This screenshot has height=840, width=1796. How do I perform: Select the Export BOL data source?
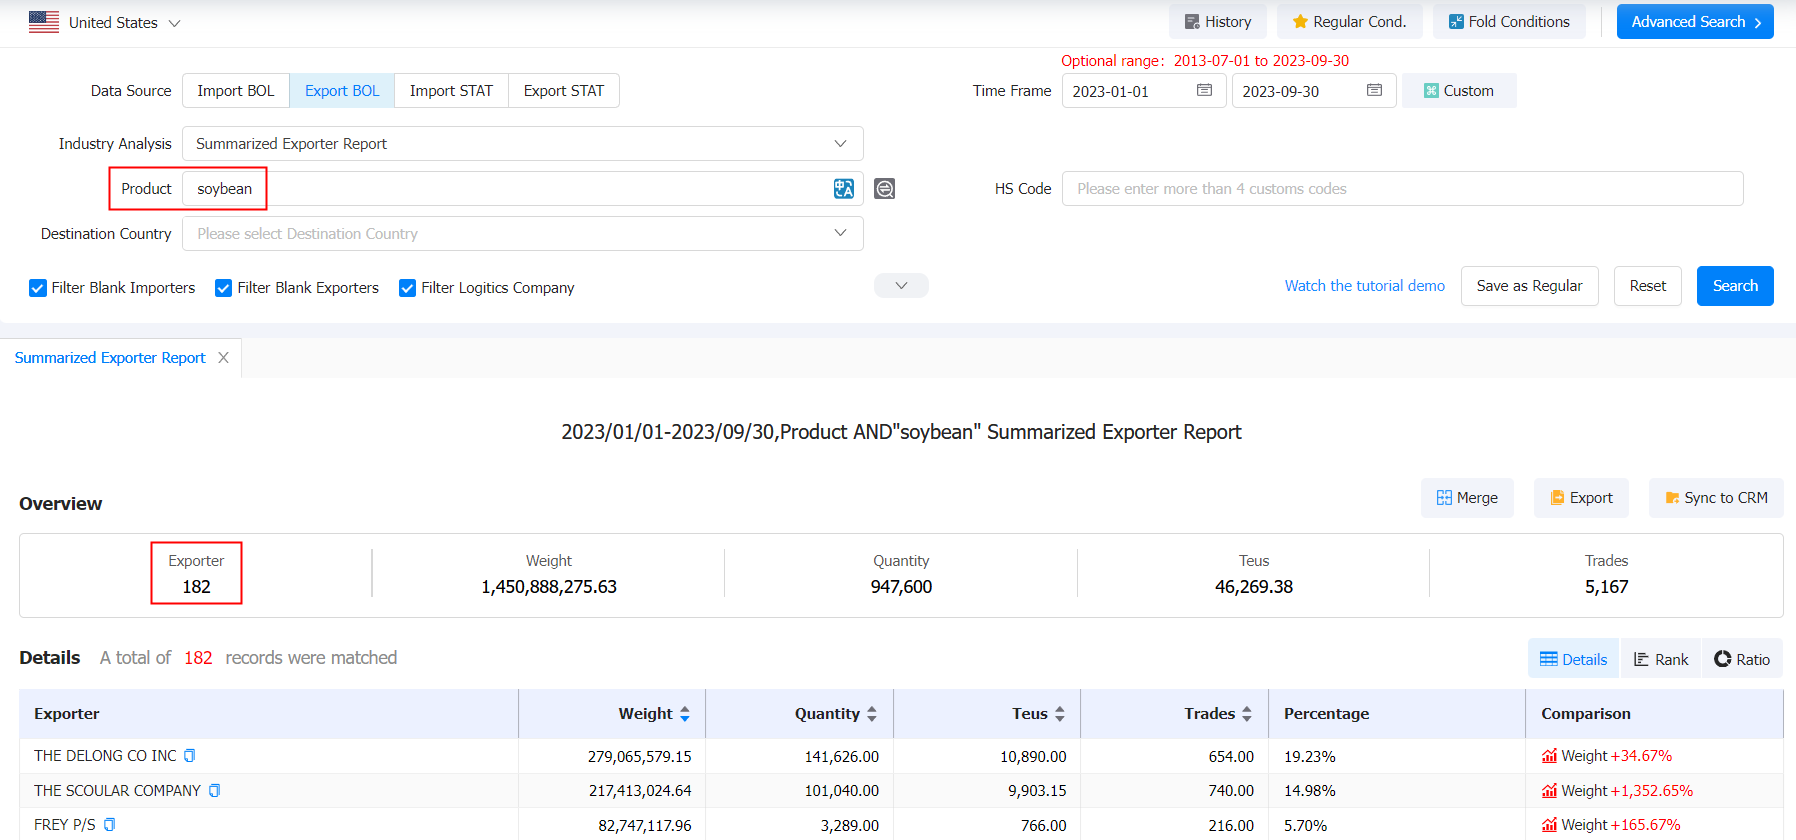coord(342,91)
